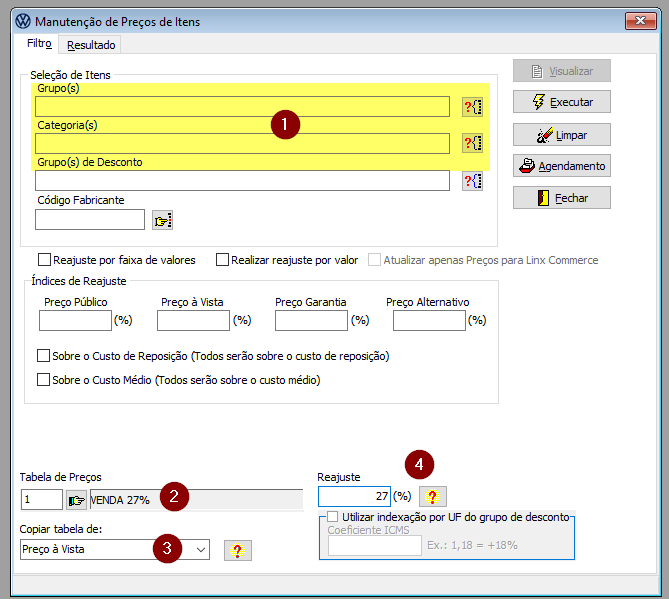669x599 pixels.
Task: Click the Limpar button
Action: click(561, 135)
